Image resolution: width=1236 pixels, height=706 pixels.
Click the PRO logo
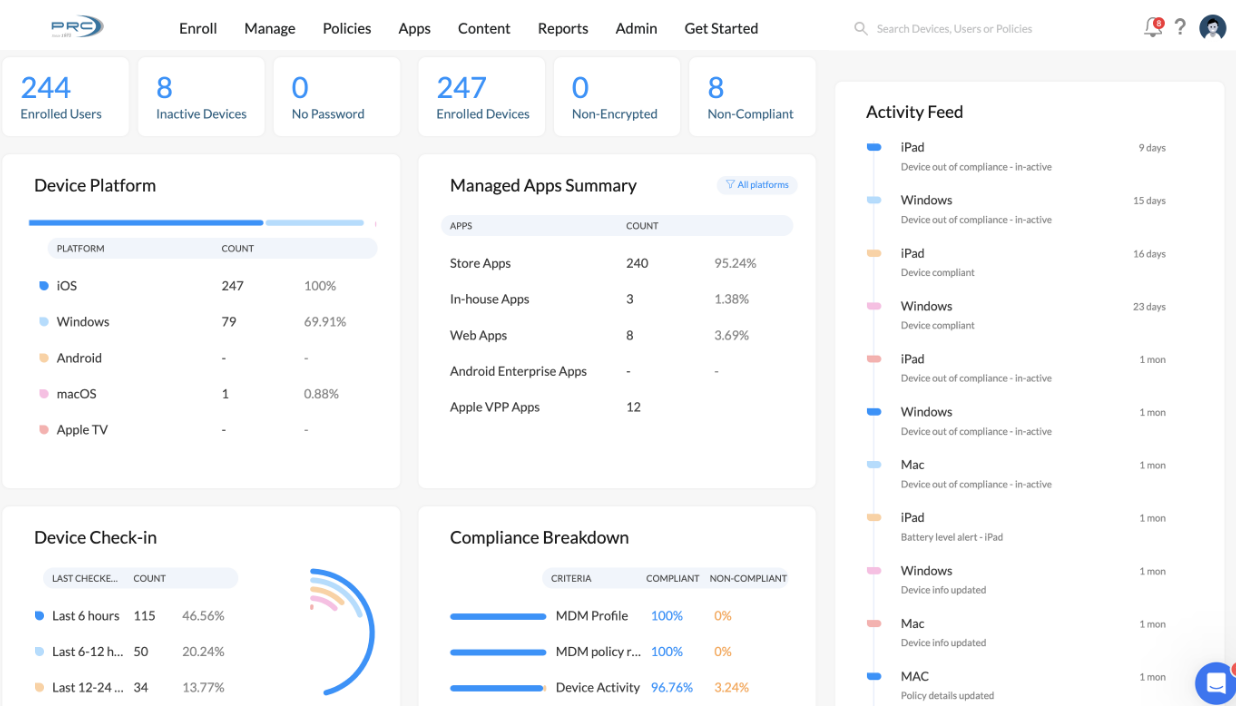(77, 27)
